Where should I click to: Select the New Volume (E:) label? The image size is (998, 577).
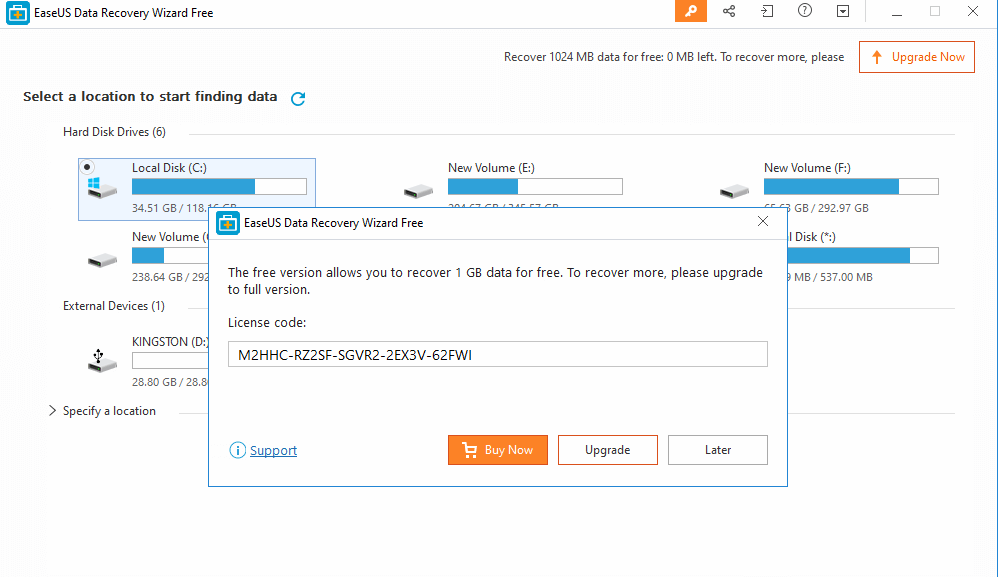[x=491, y=168]
